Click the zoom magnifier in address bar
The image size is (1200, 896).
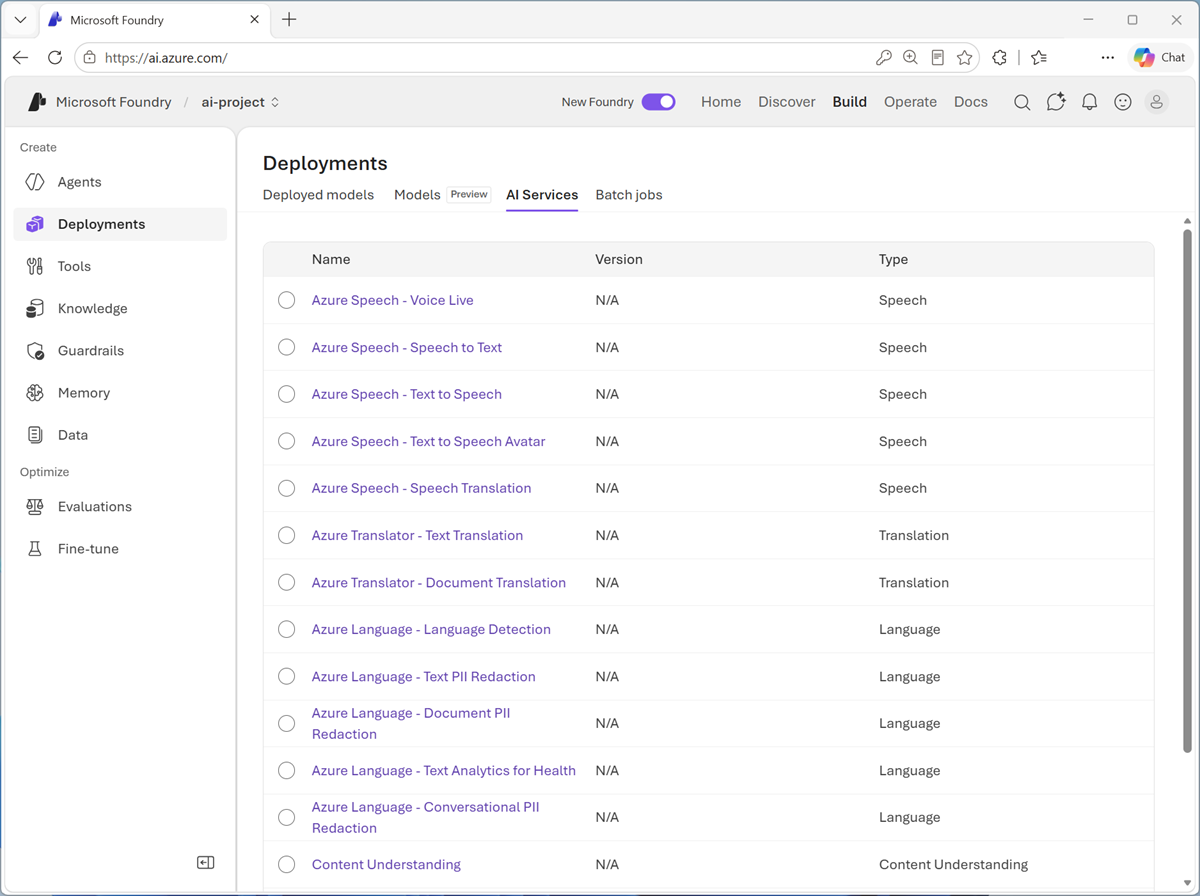click(x=910, y=58)
